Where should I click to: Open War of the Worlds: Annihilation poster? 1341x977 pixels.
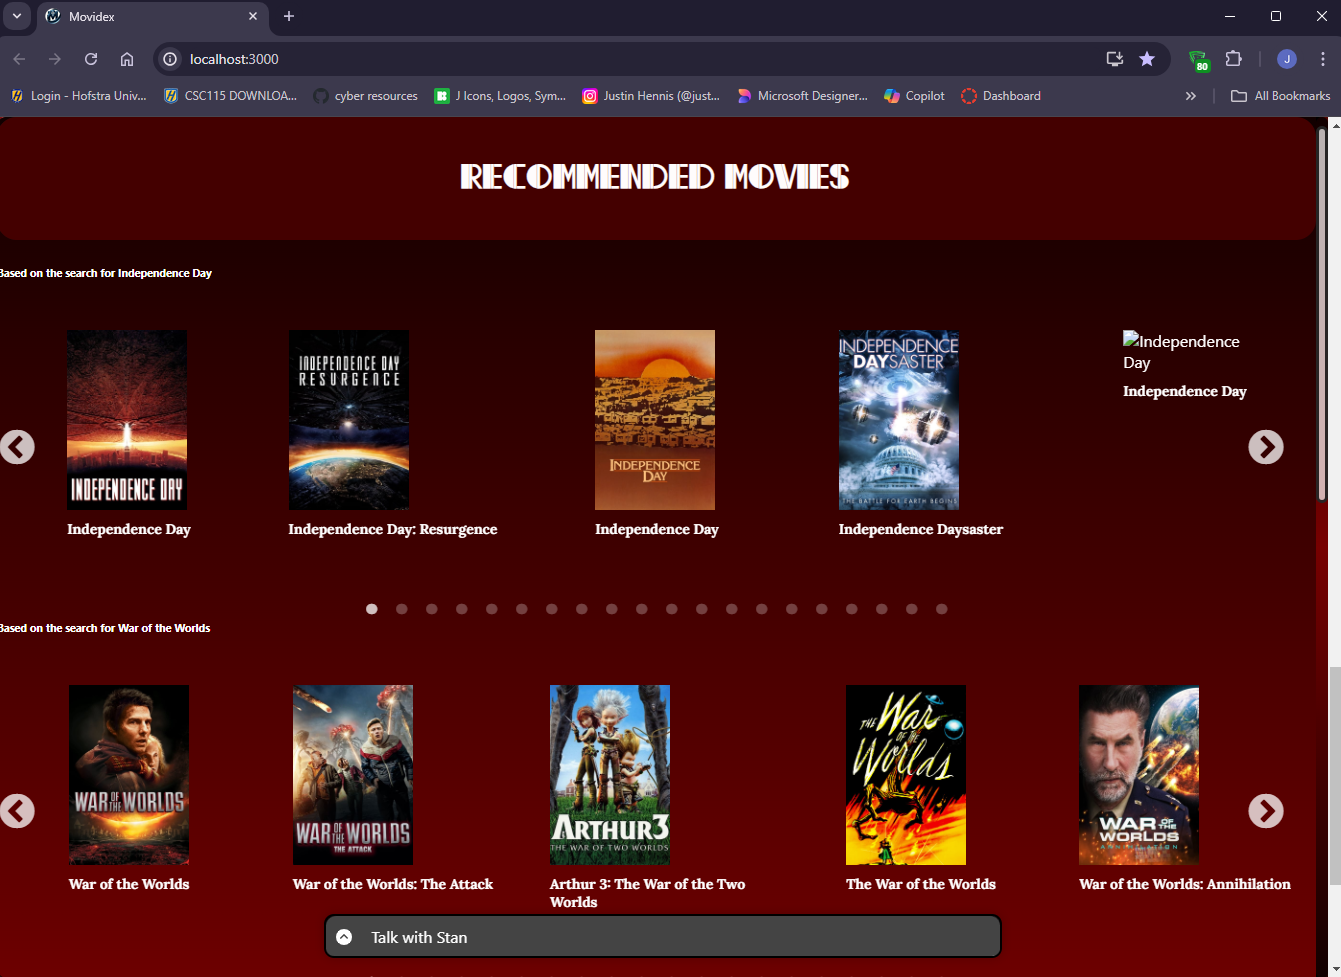1139,775
